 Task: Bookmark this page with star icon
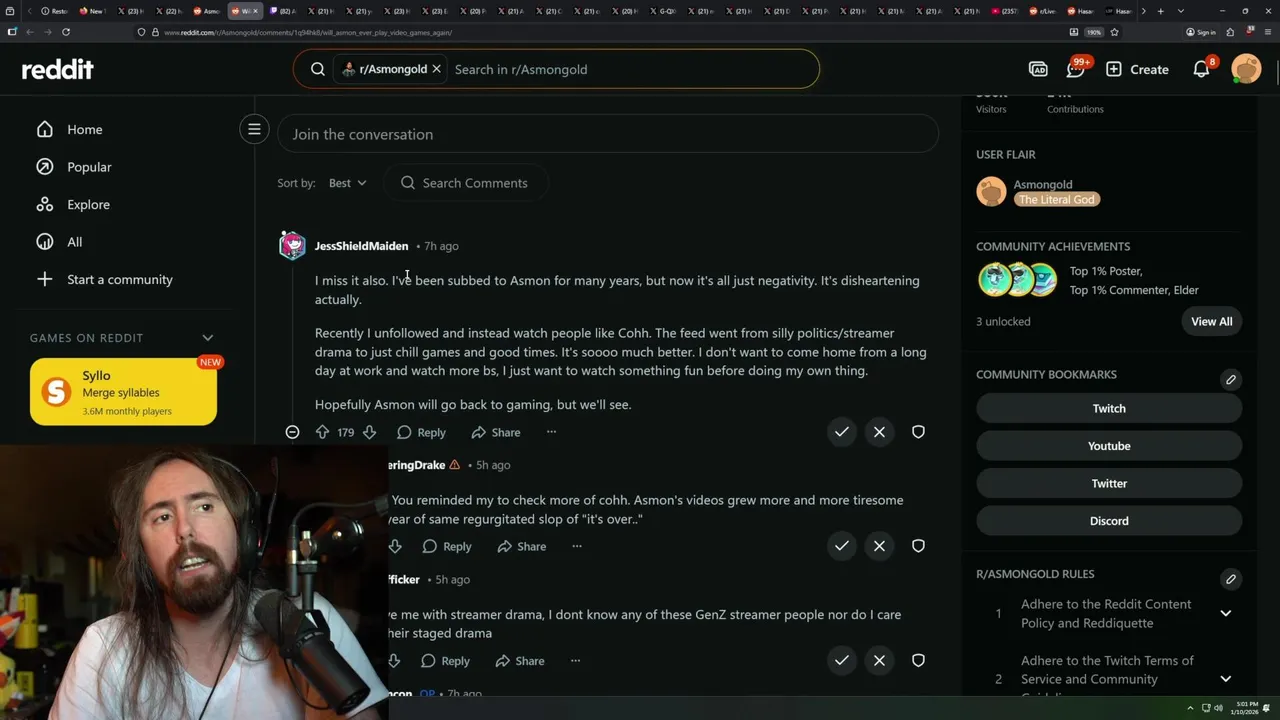pos(1114,32)
